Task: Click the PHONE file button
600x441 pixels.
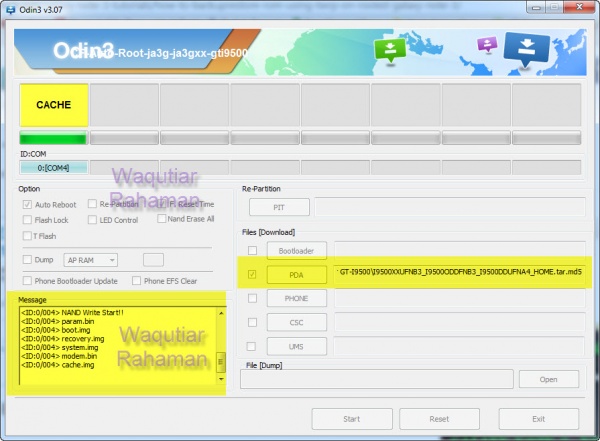Action: [x=297, y=299]
